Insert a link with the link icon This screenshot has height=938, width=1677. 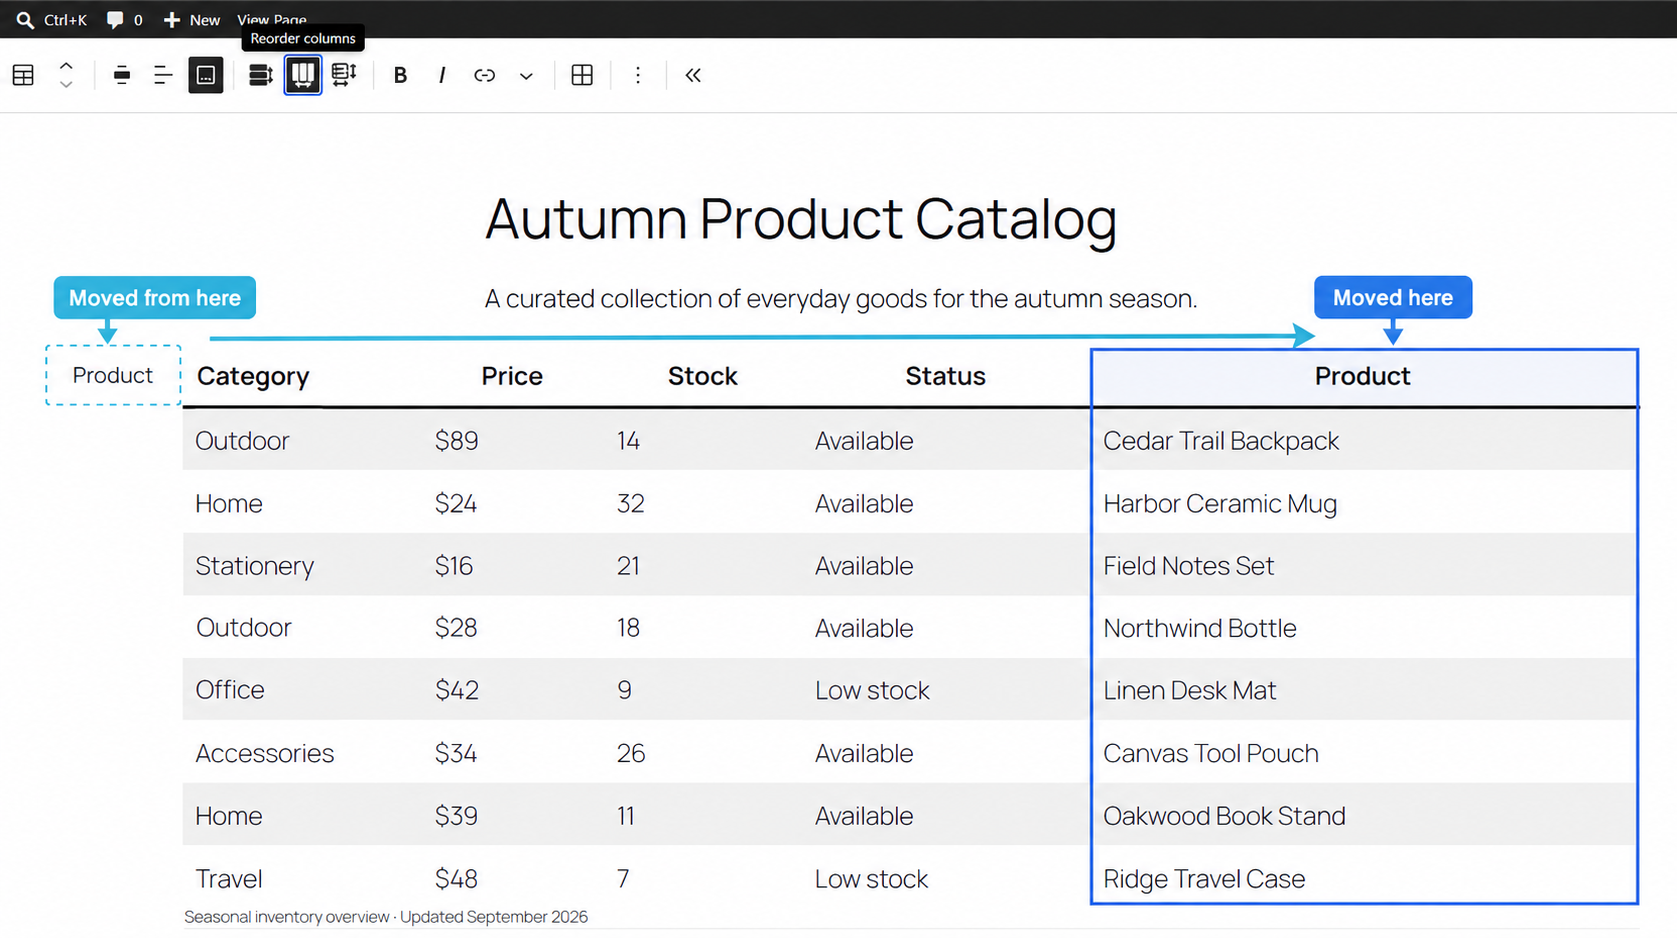point(484,75)
